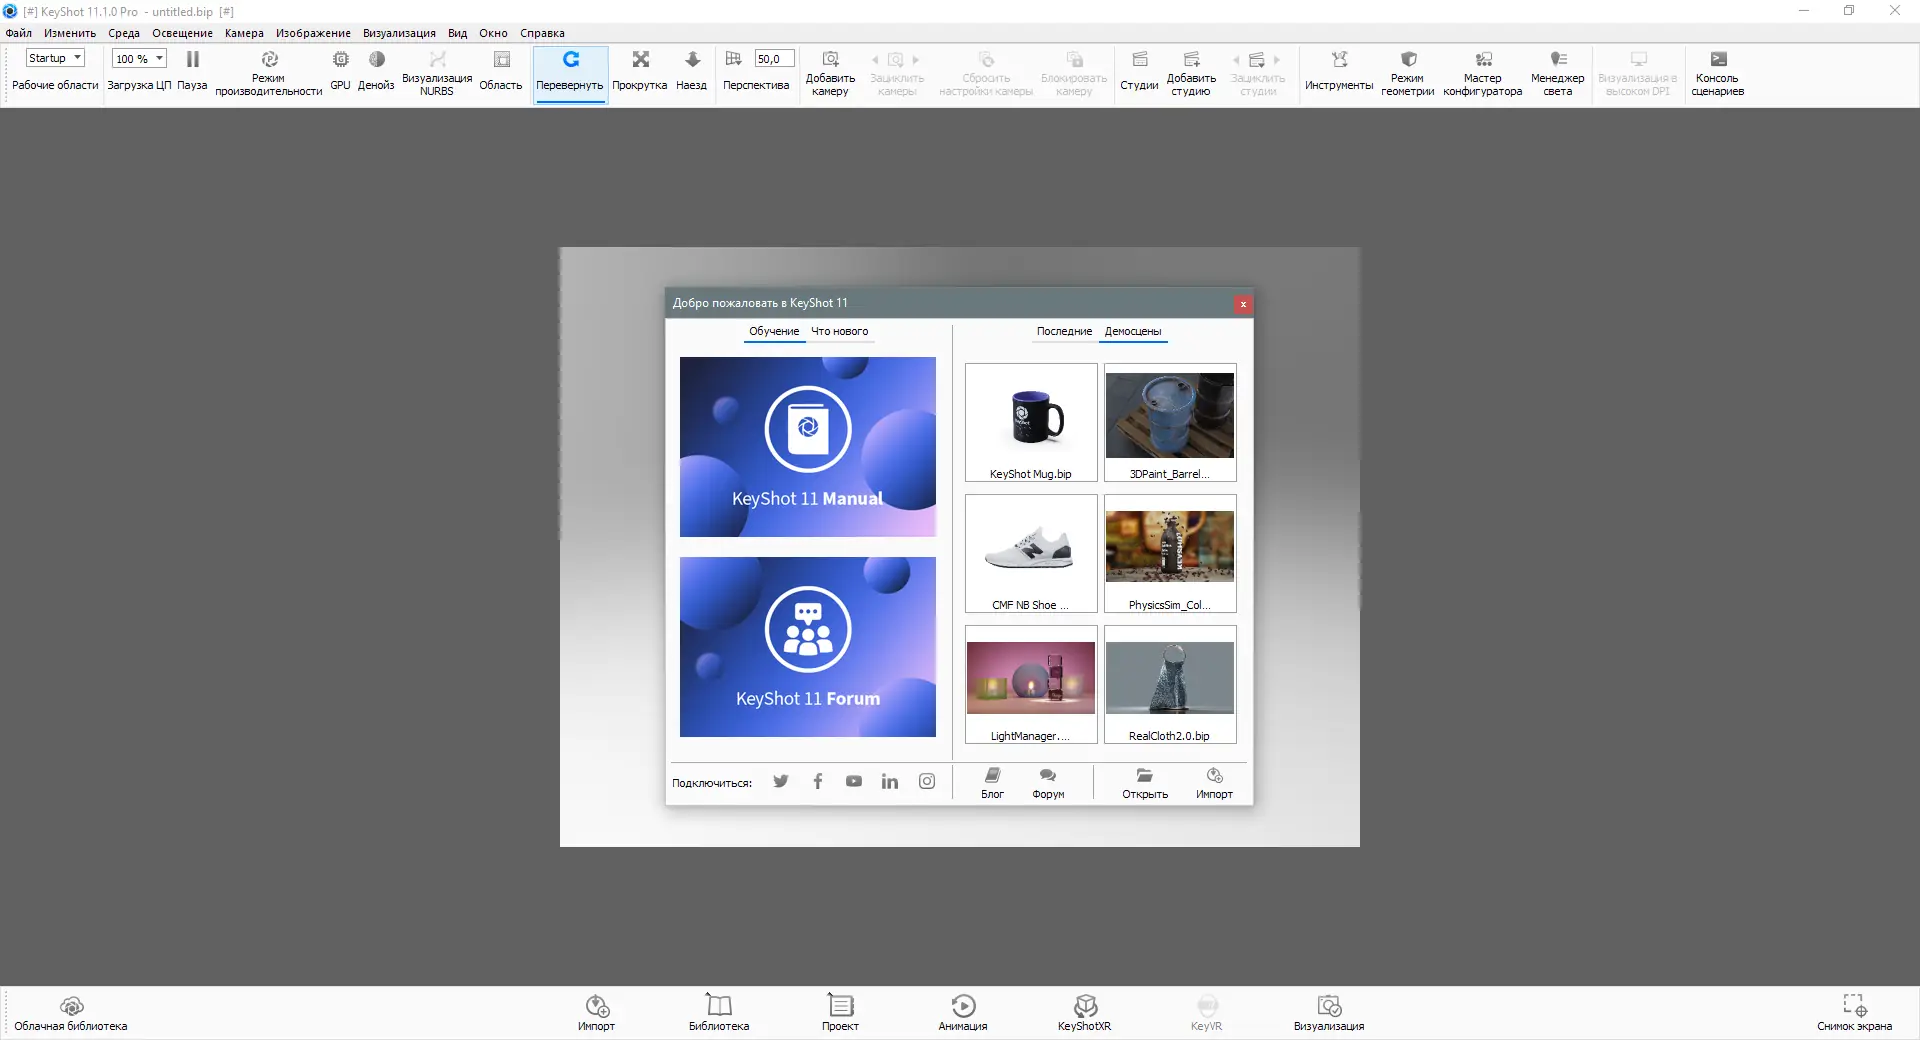Viewport: 1920px width, 1040px height.
Task: Open the KeyShot 11 Forum banner
Action: click(808, 647)
